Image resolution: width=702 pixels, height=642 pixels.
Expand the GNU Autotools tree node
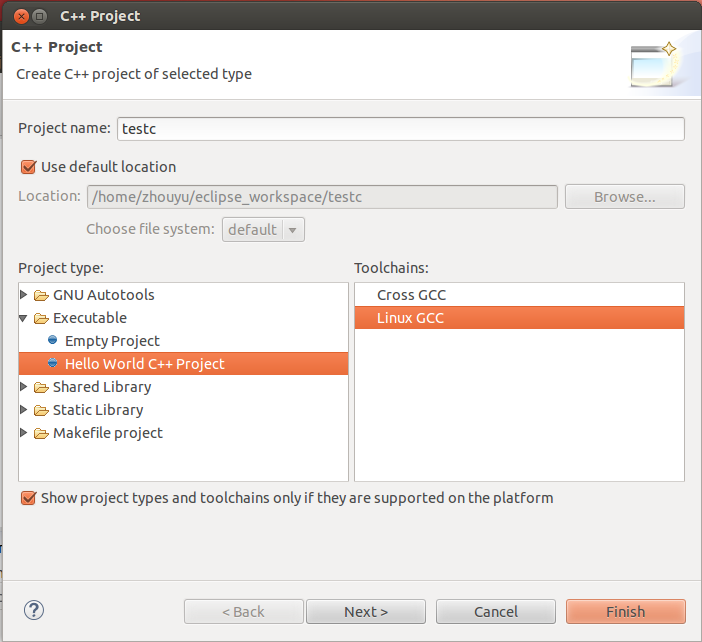(x=25, y=295)
